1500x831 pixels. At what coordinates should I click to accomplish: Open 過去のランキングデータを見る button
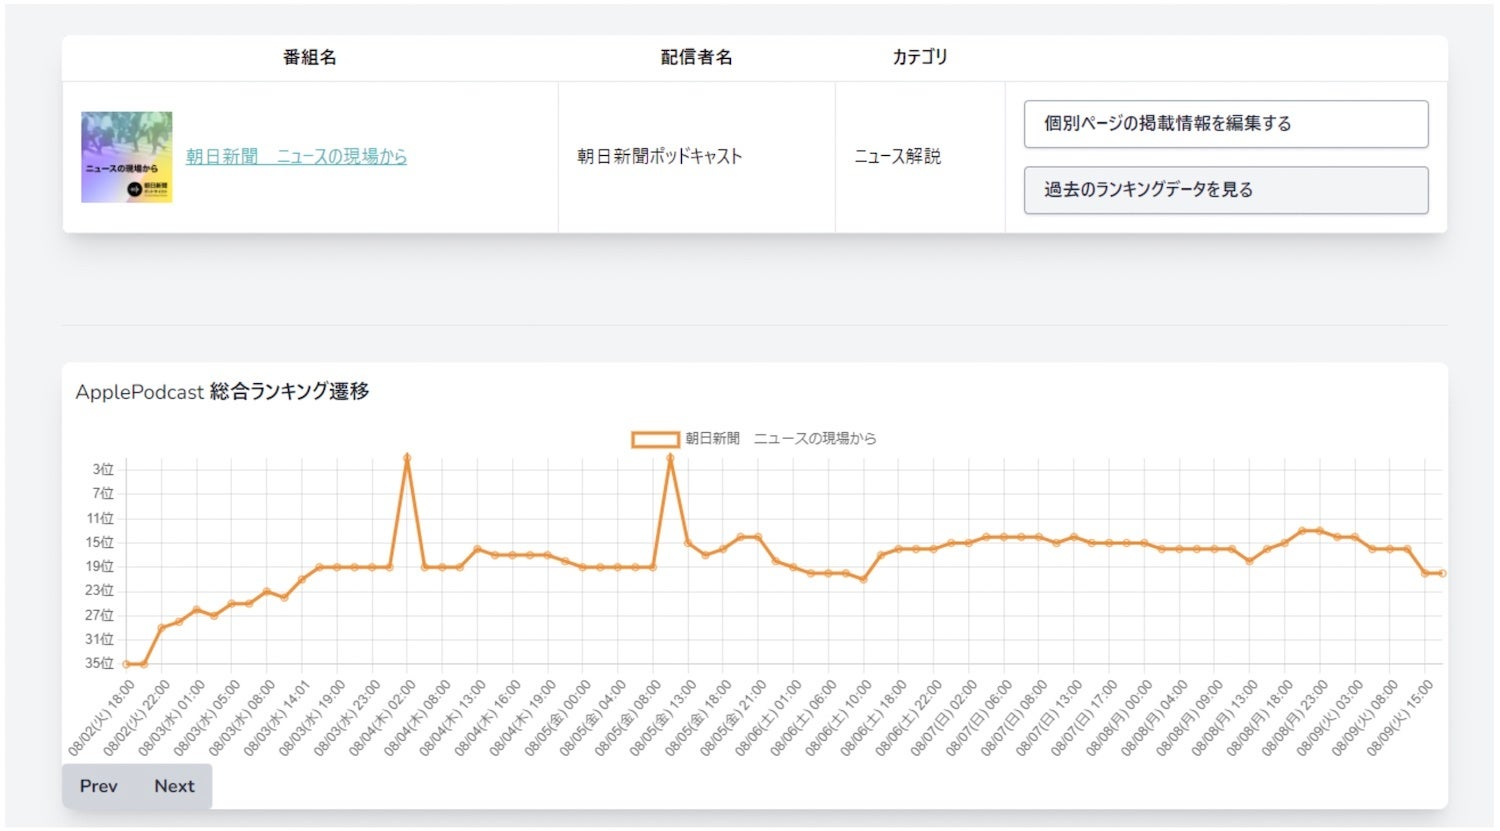(x=1225, y=190)
